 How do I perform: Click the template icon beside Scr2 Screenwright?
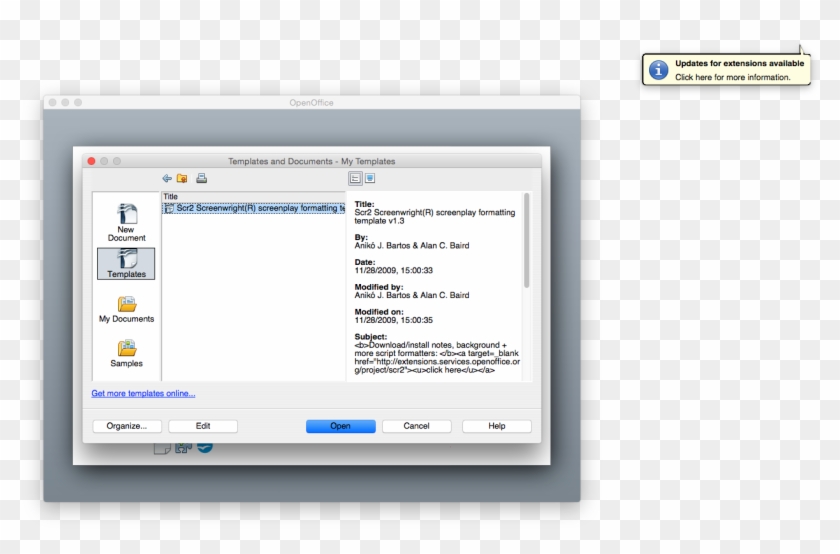pos(169,208)
